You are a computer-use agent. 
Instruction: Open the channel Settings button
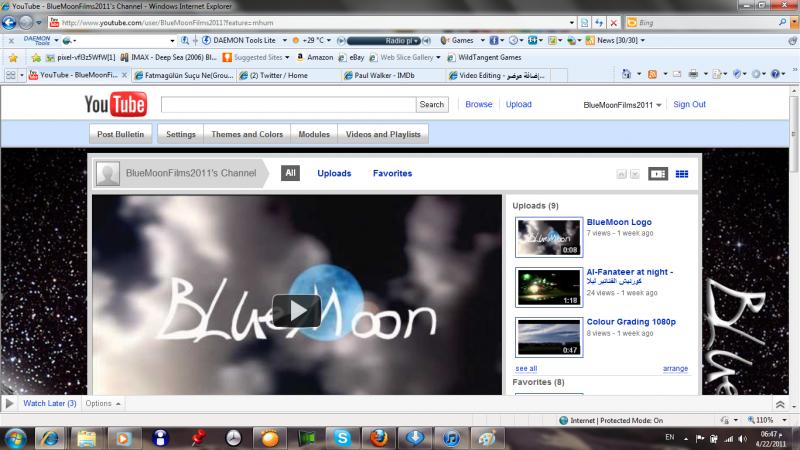tap(181, 134)
